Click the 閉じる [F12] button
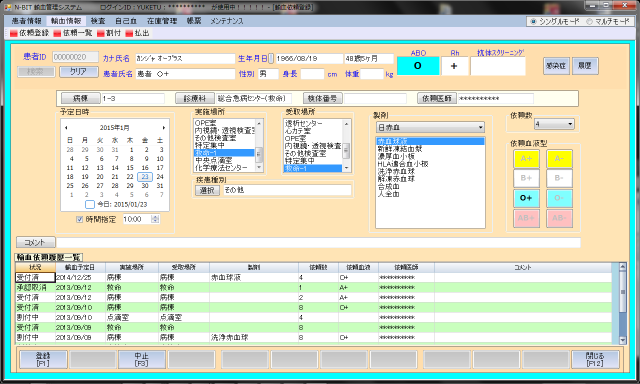The height and width of the screenshot is (384, 640). coord(595,360)
